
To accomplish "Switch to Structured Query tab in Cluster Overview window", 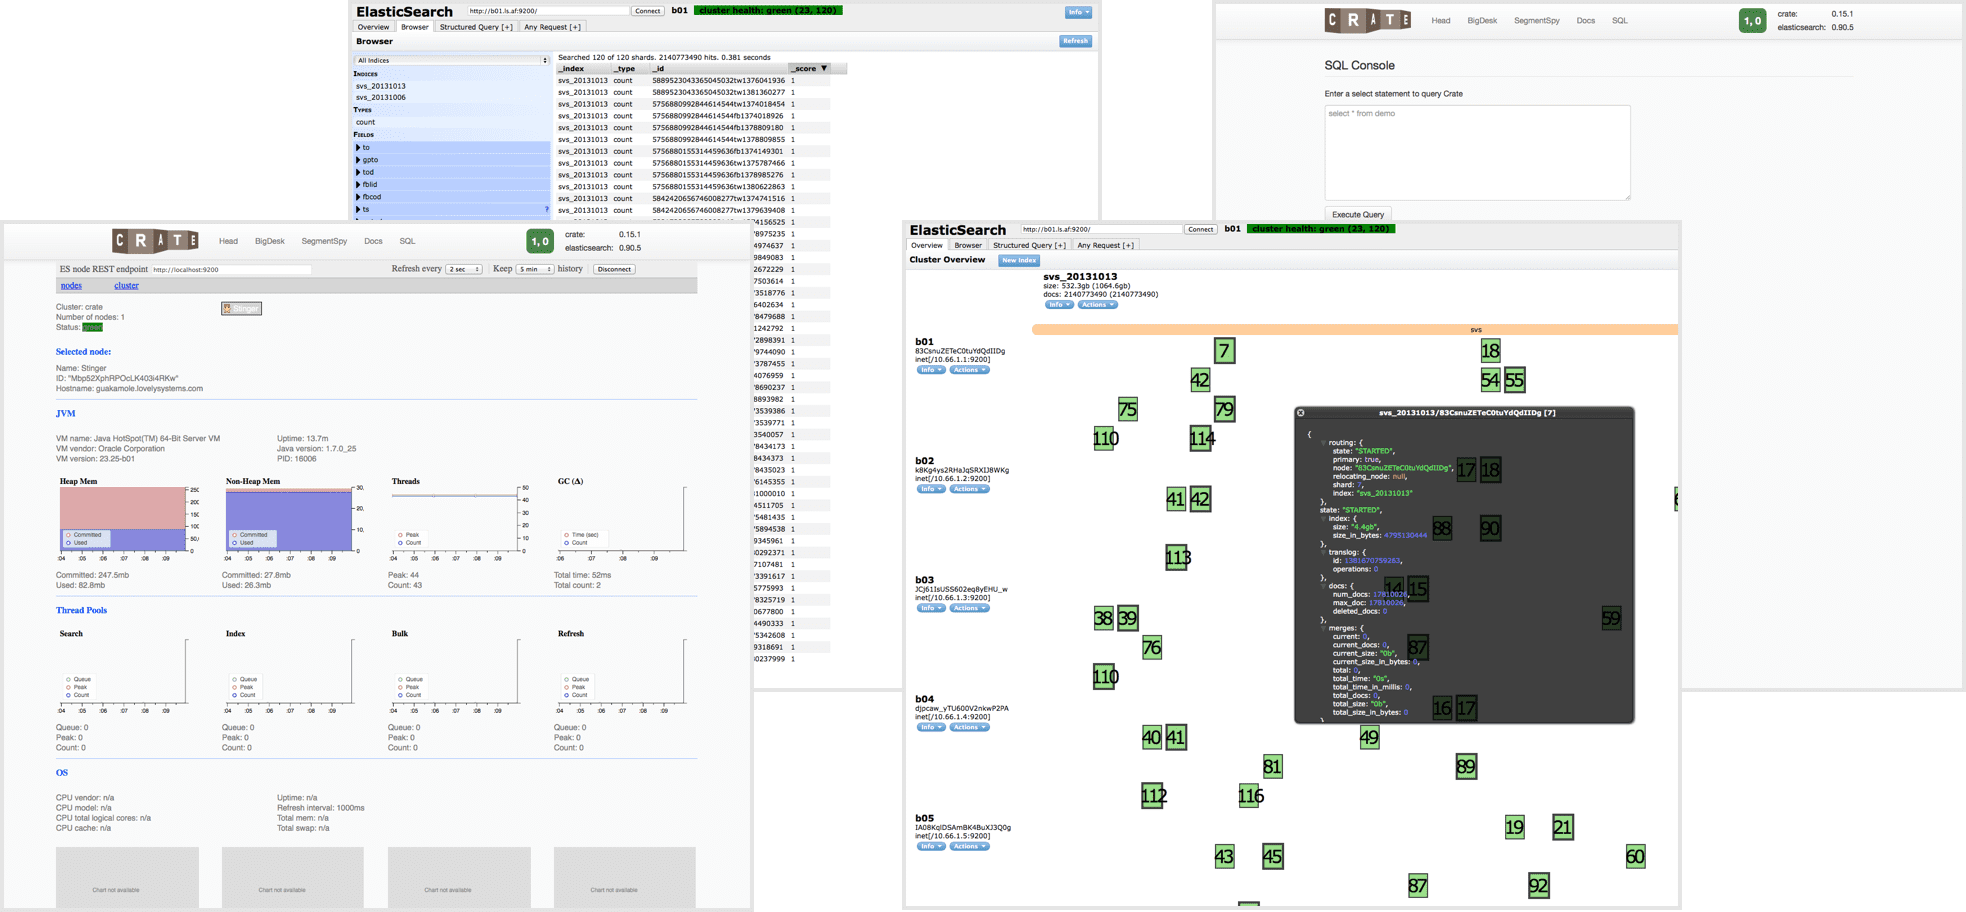I will pos(1028,246).
